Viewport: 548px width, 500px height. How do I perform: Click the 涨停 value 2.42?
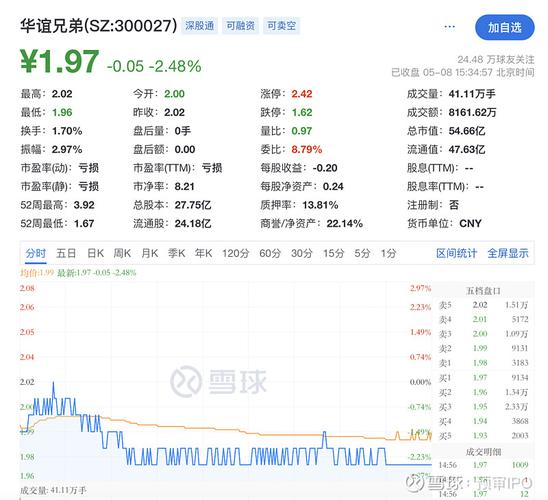click(x=302, y=94)
